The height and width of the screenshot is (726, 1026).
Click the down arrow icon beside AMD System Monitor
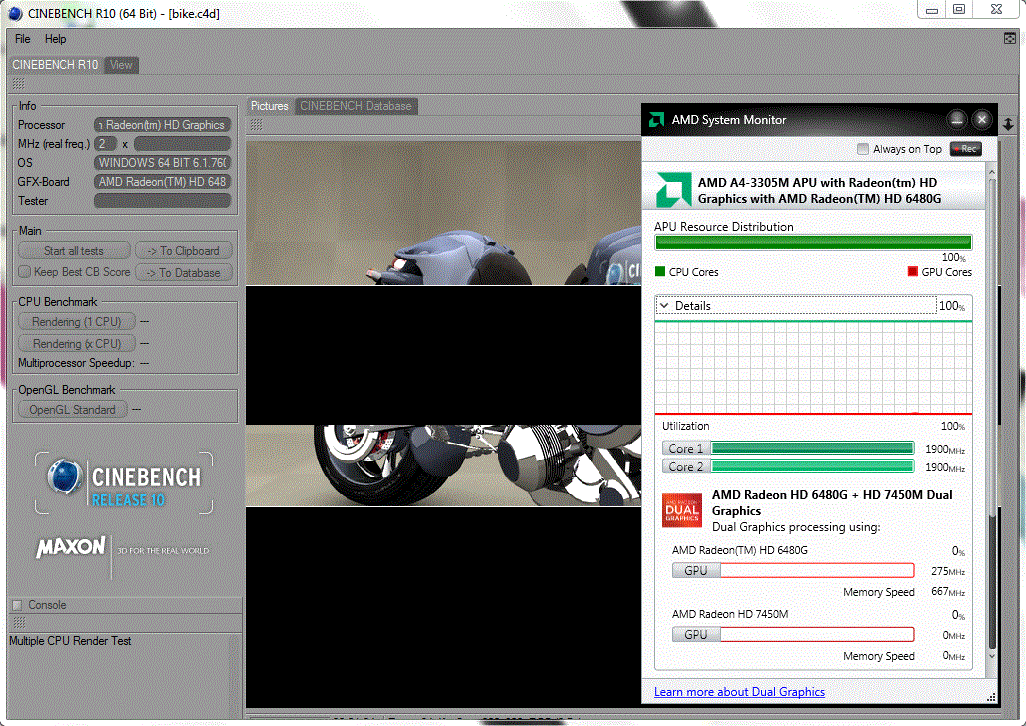click(x=1008, y=124)
